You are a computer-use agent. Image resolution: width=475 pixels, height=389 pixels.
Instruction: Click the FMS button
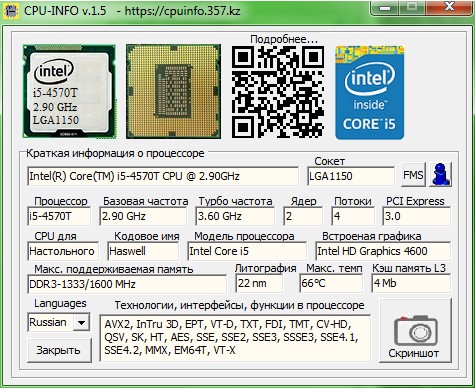point(413,175)
